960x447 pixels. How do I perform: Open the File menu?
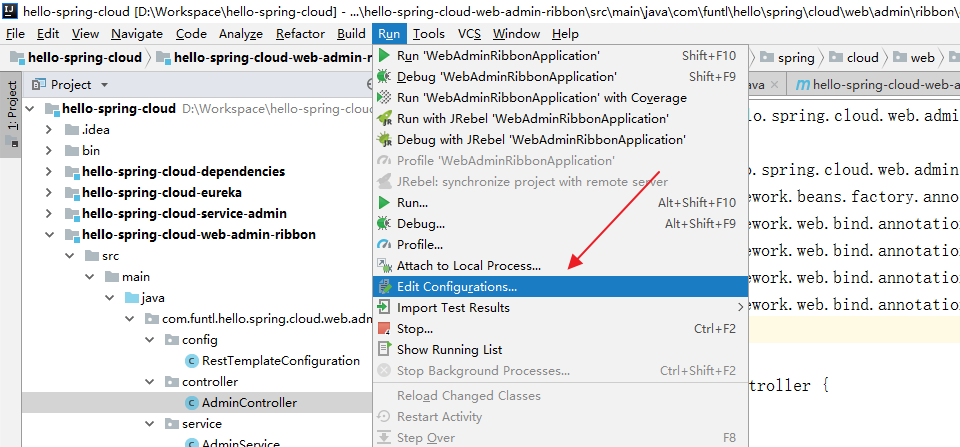tap(15, 34)
